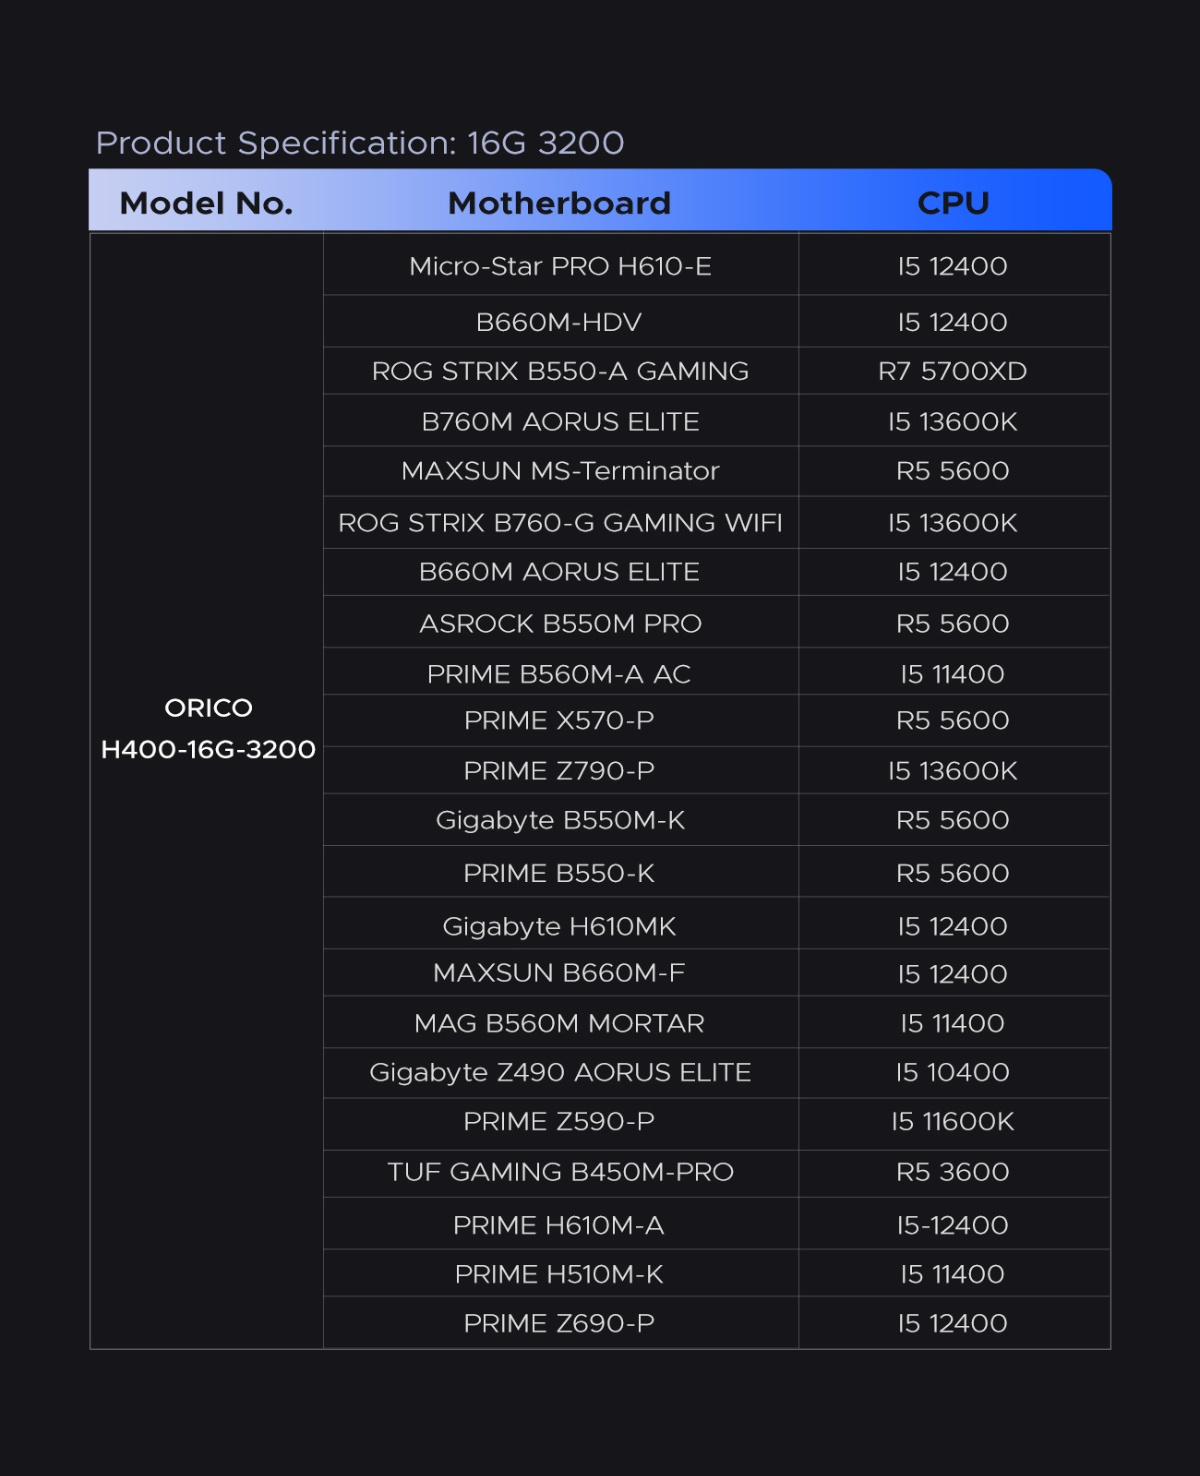Viewport: 1200px width, 1476px height.
Task: Select ROG STRIX B760-G GAMING WIFI
Action: coord(560,523)
